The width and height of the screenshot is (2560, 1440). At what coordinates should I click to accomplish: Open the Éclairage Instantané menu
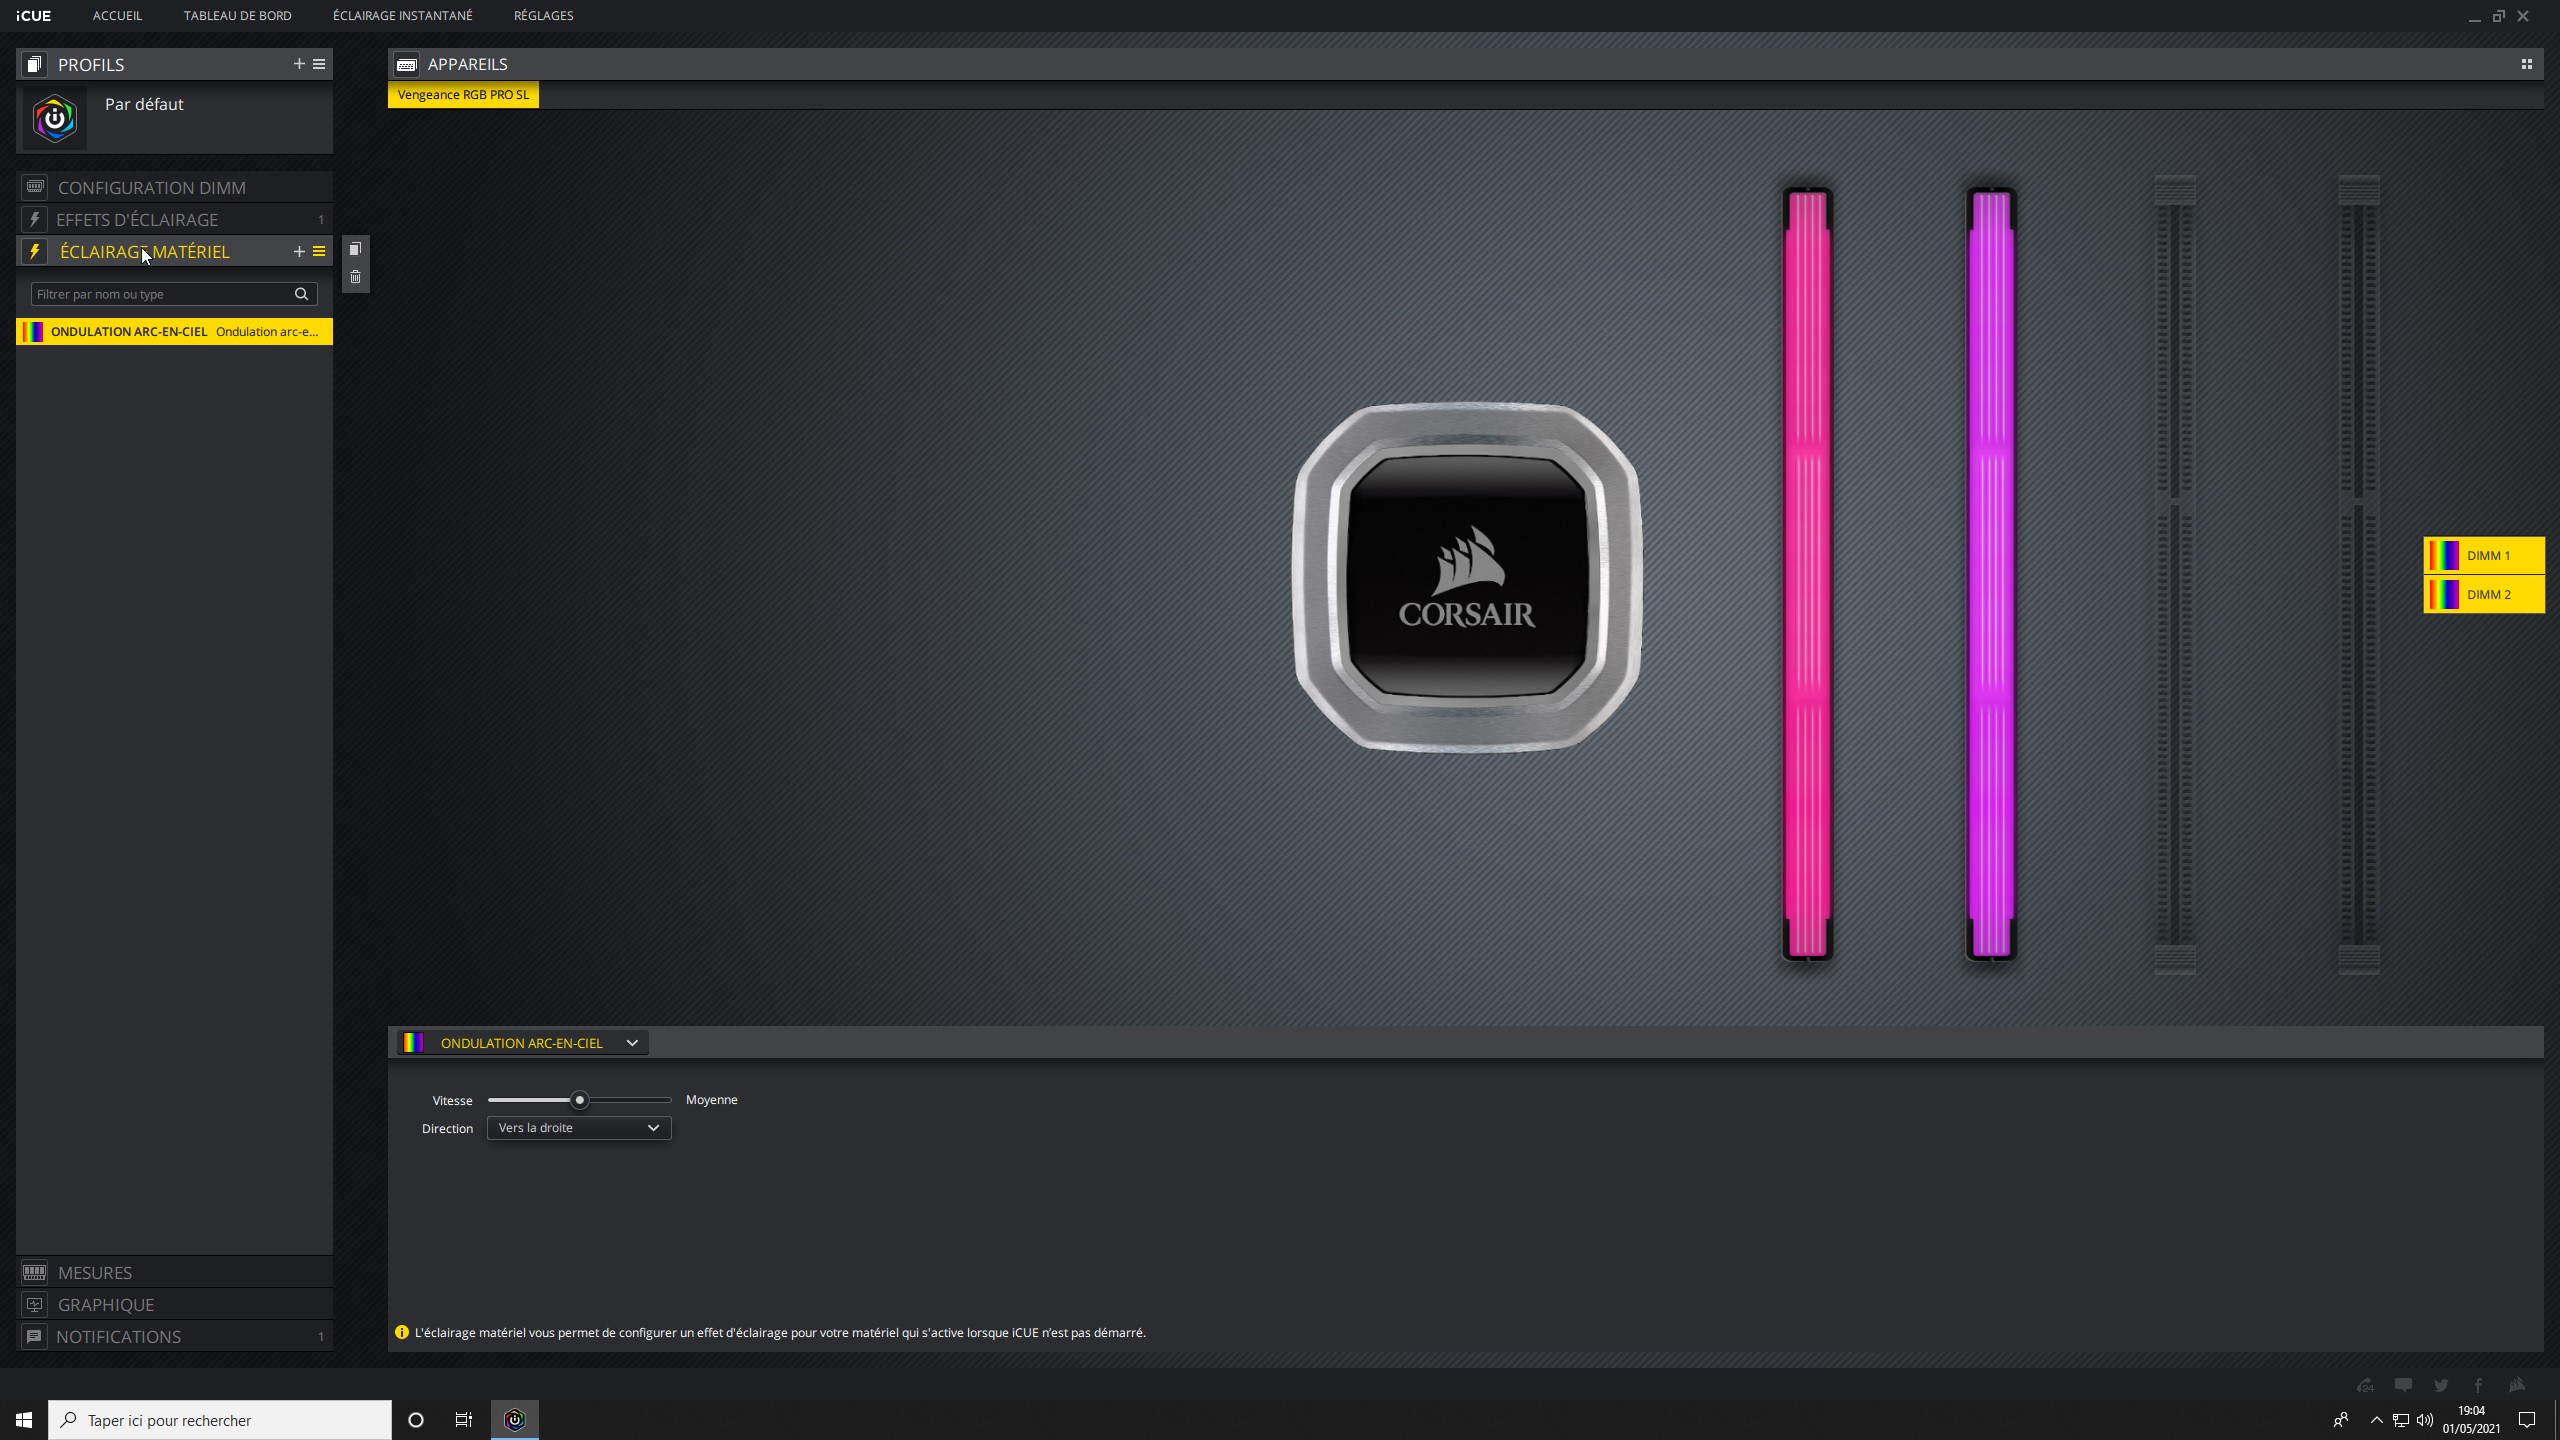[402, 16]
